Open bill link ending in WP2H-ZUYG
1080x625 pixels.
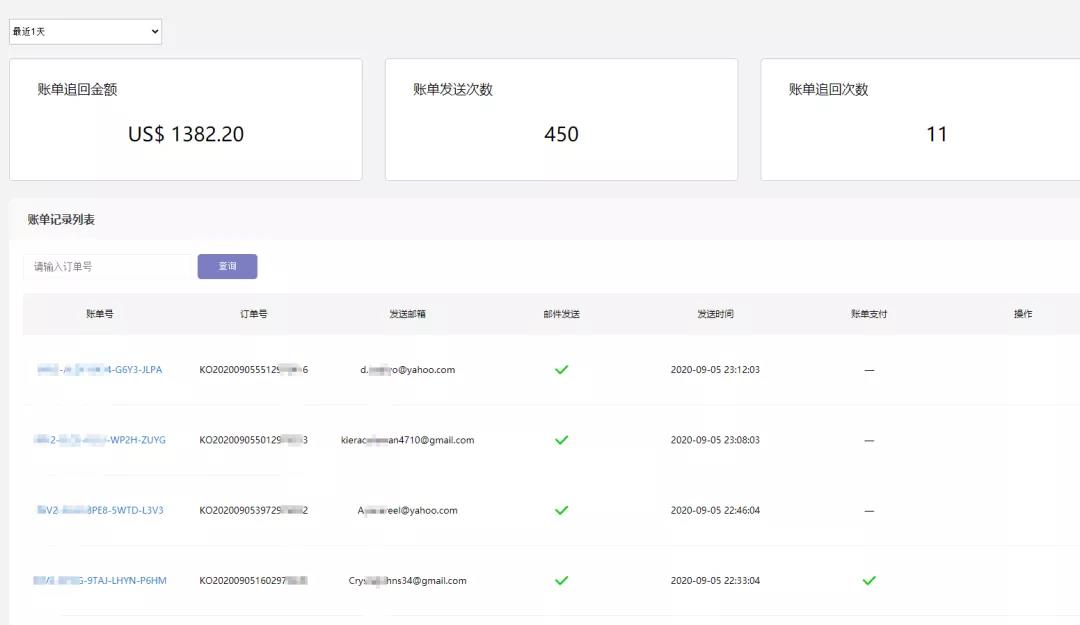click(x=99, y=440)
